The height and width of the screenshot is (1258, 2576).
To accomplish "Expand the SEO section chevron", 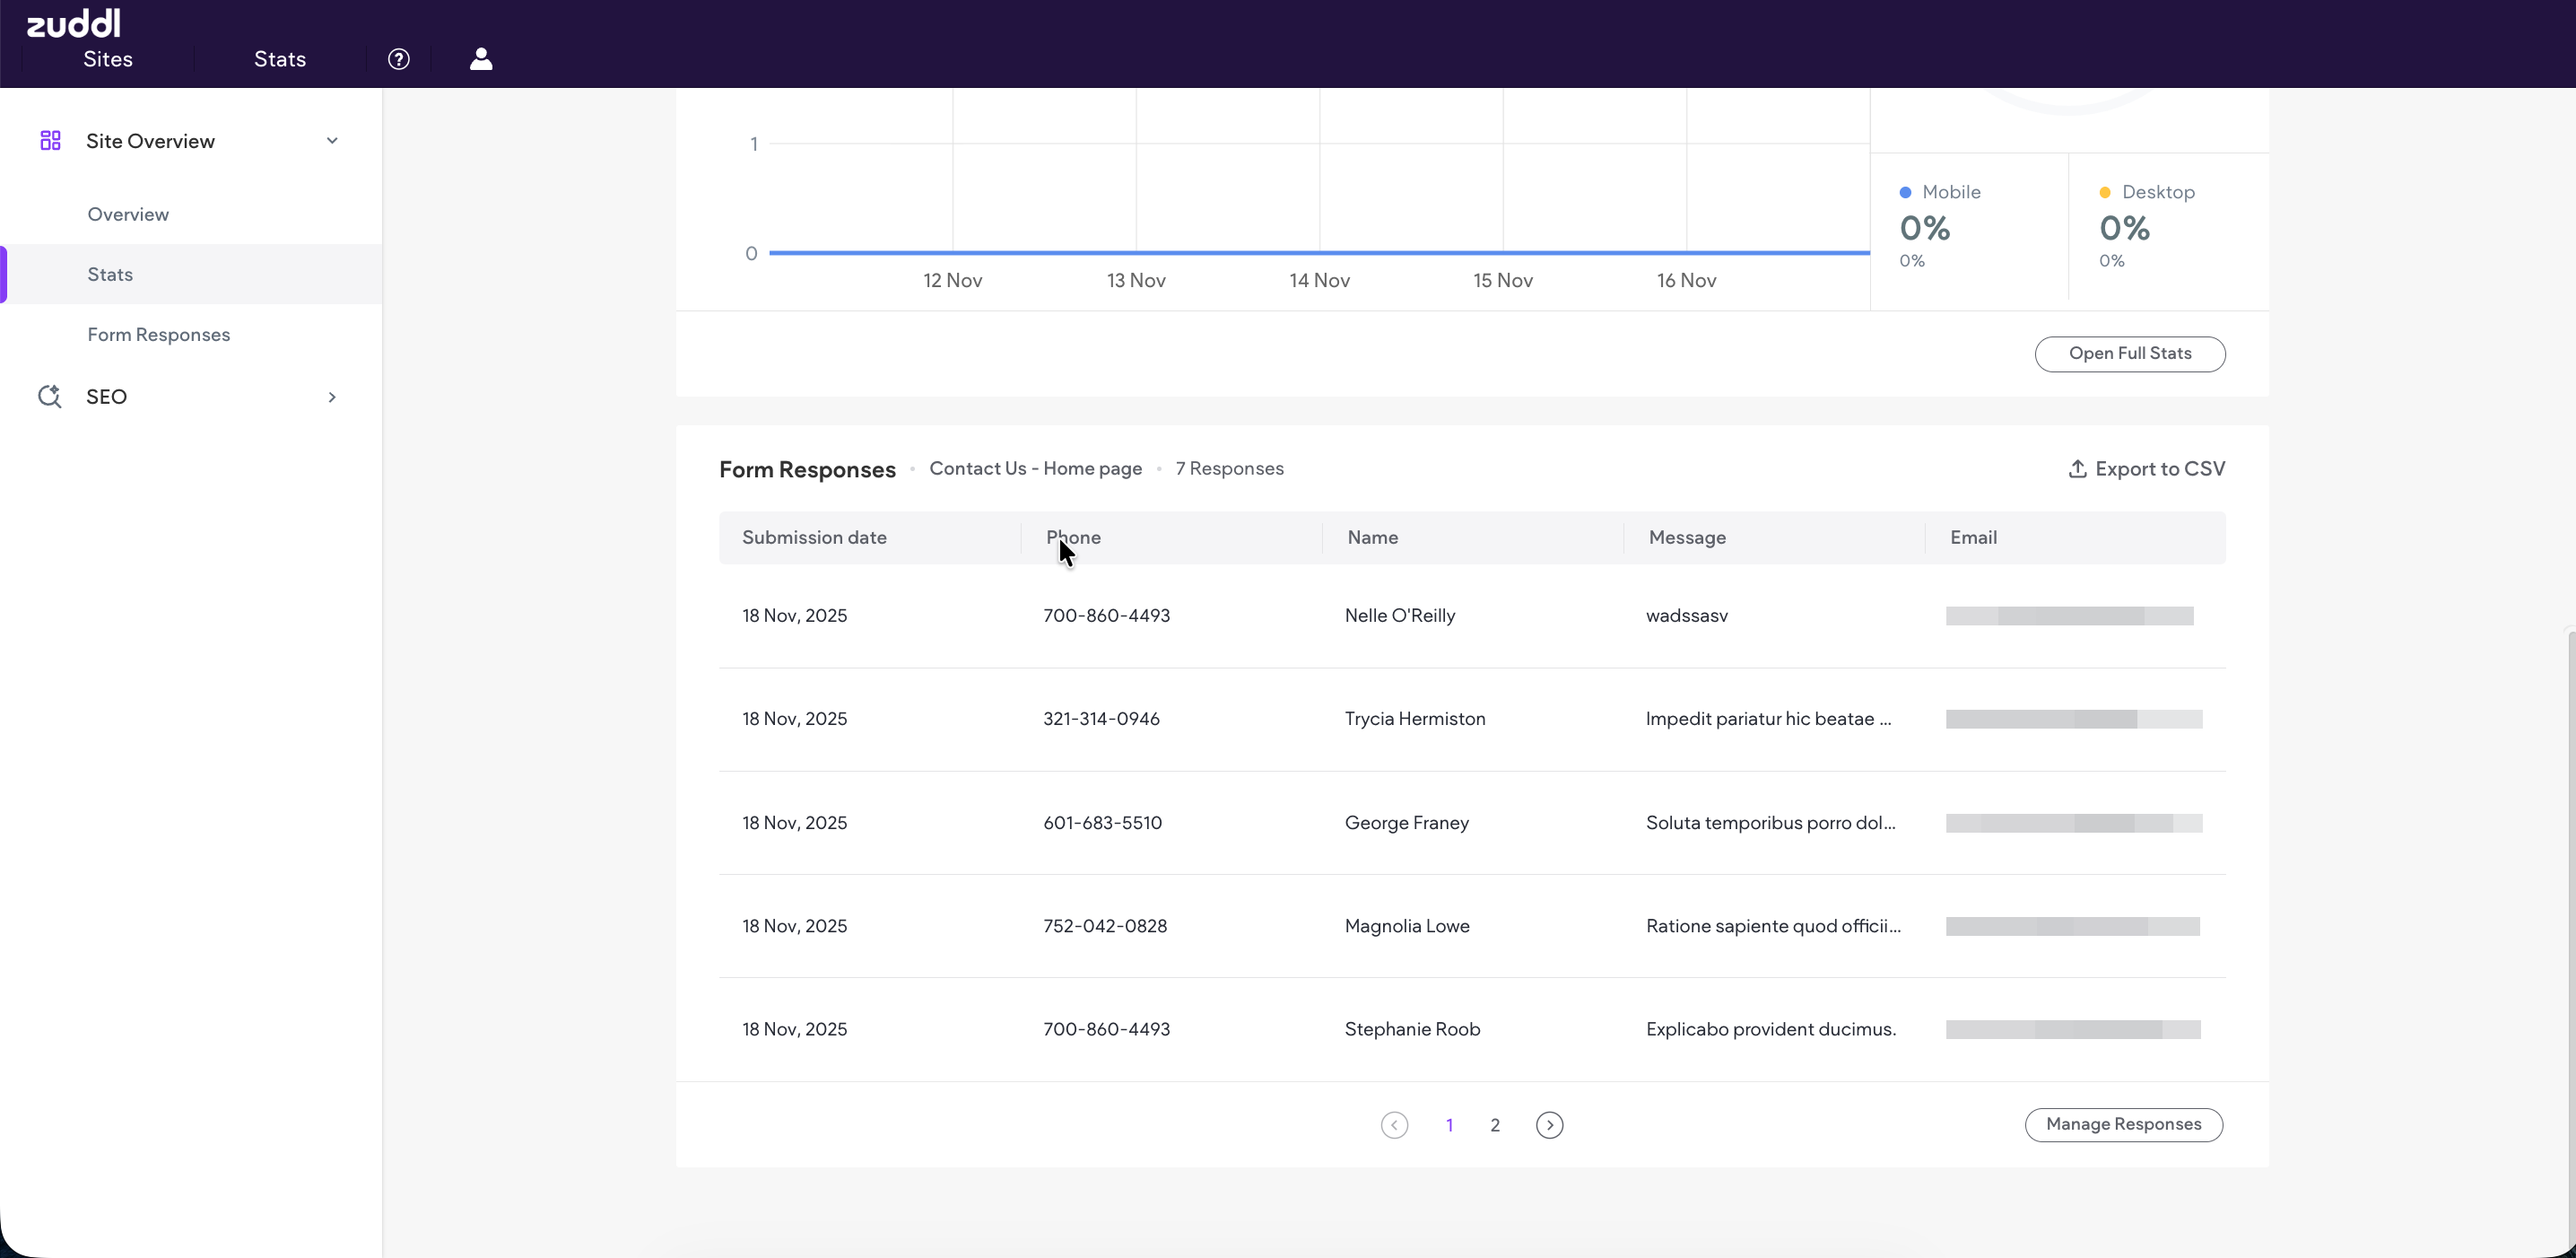I will coord(332,397).
